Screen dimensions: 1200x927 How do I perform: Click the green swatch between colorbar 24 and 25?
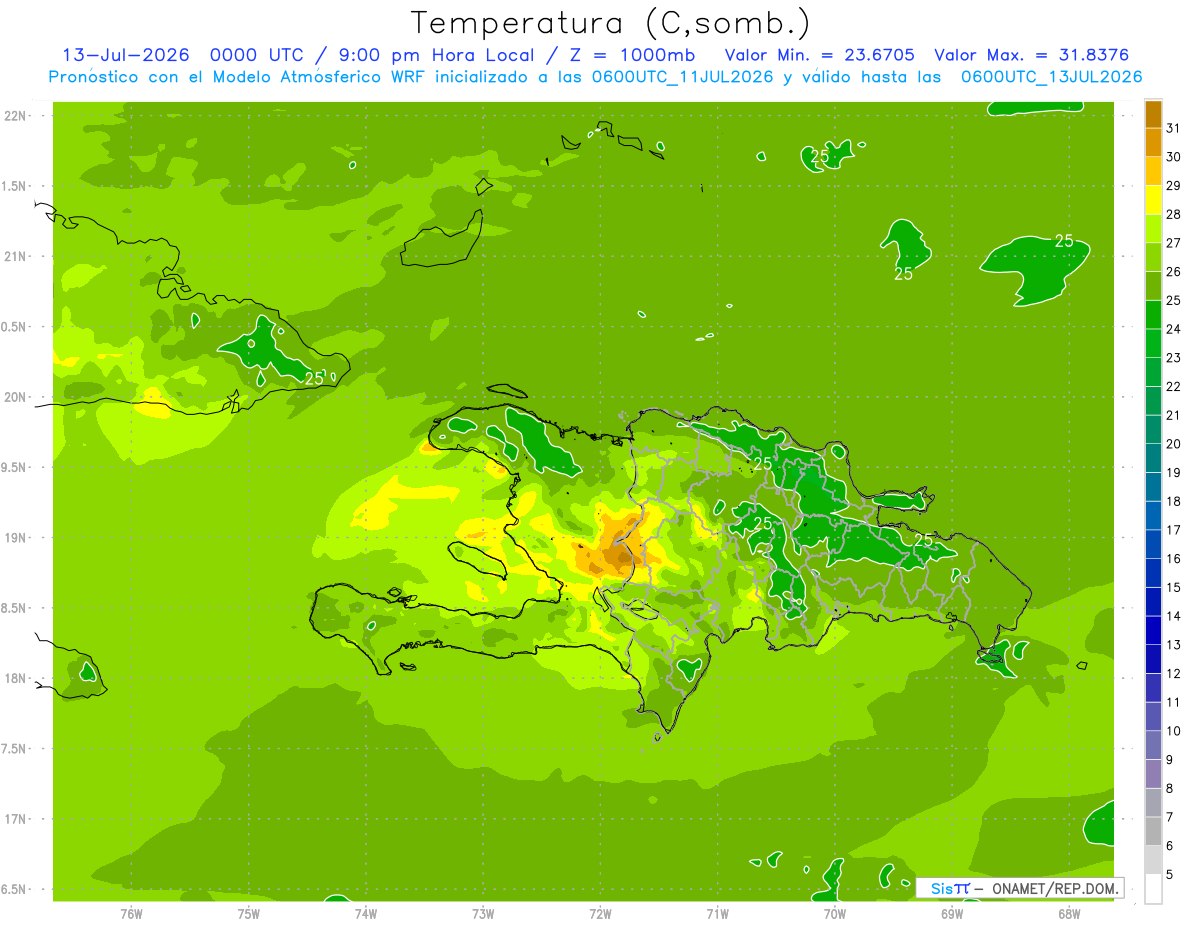pyautogui.click(x=1153, y=315)
